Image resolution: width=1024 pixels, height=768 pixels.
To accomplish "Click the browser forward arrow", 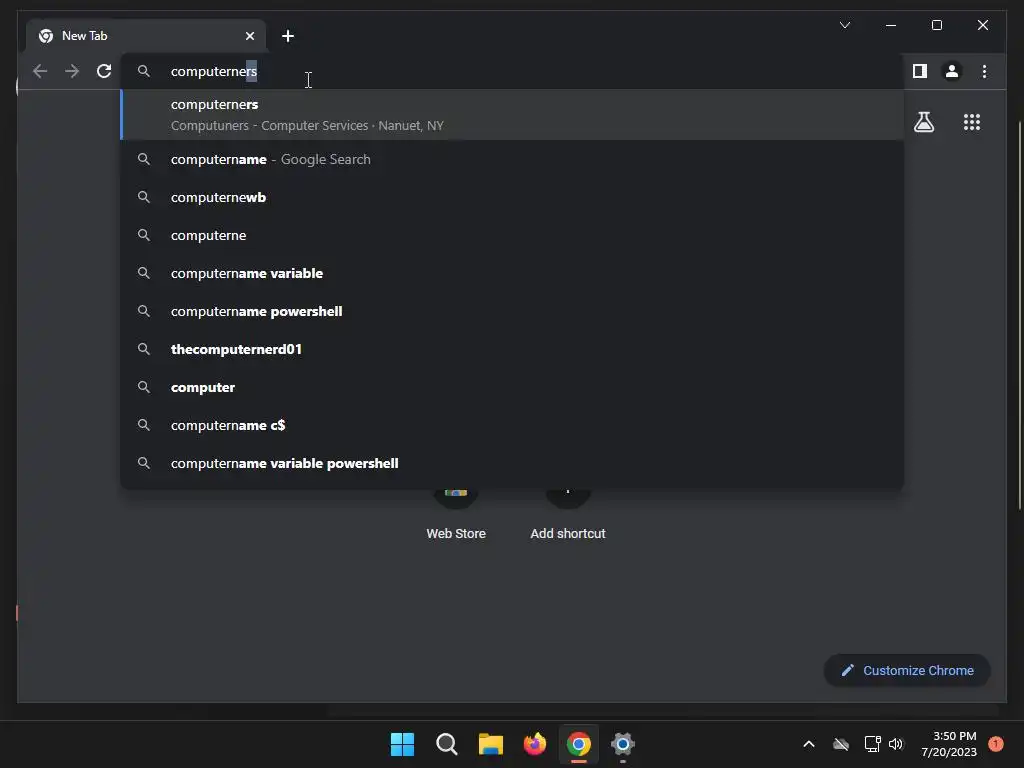I will point(72,71).
